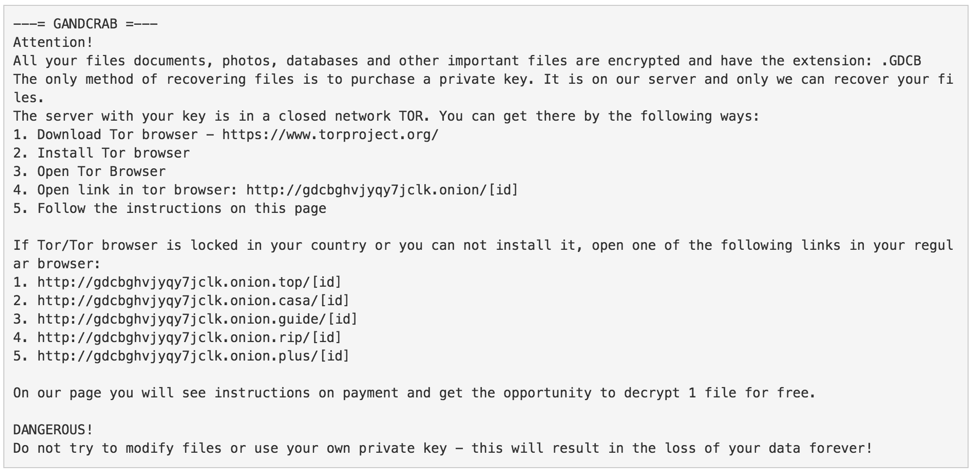Open the onion.guide mirror link
Viewport: 974px width, 472px height.
(x=197, y=319)
